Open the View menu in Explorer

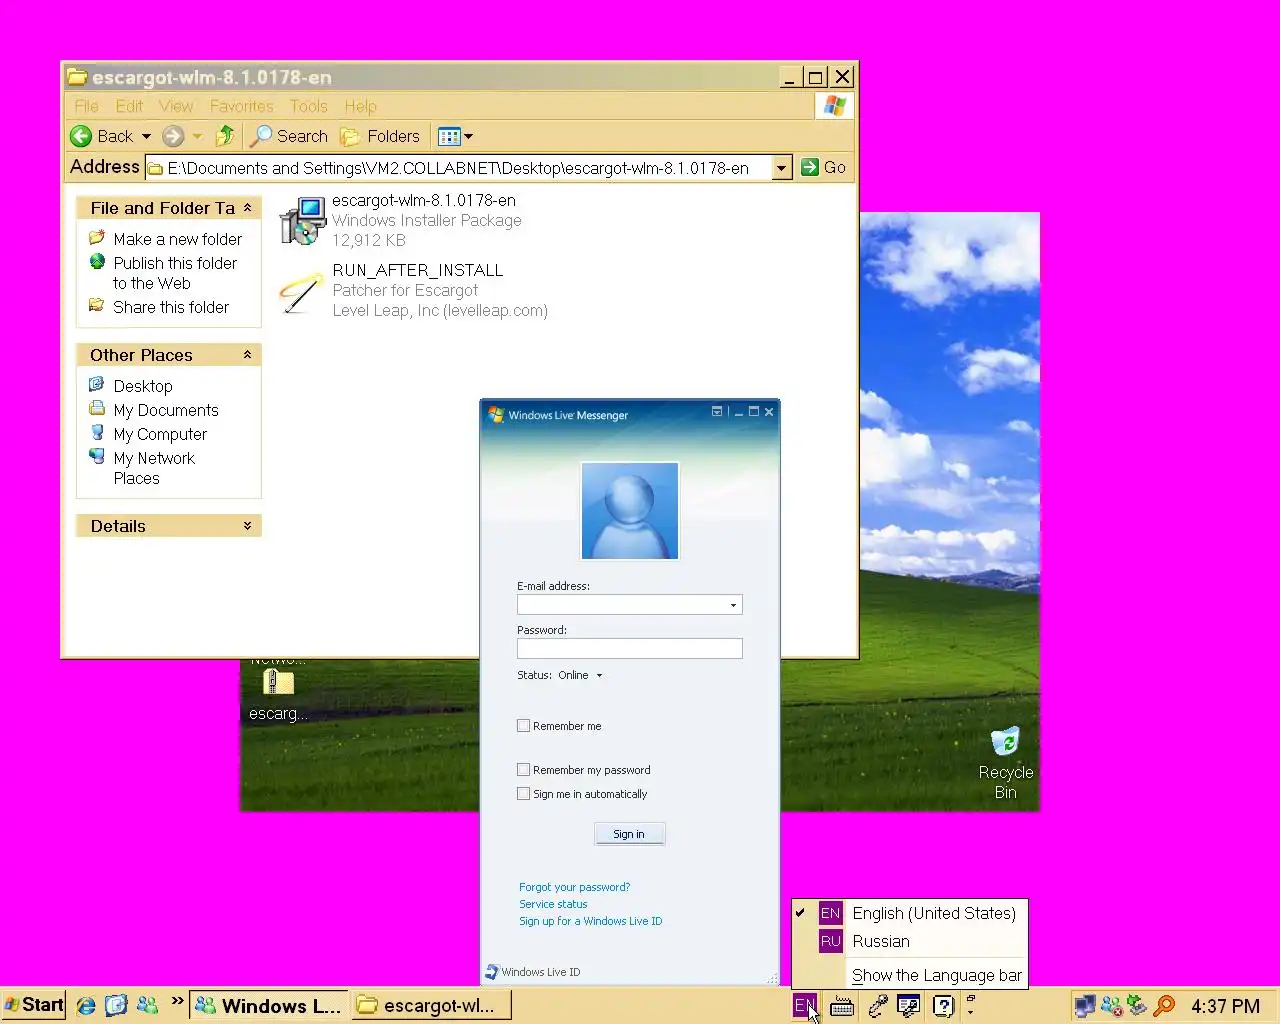pyautogui.click(x=175, y=106)
